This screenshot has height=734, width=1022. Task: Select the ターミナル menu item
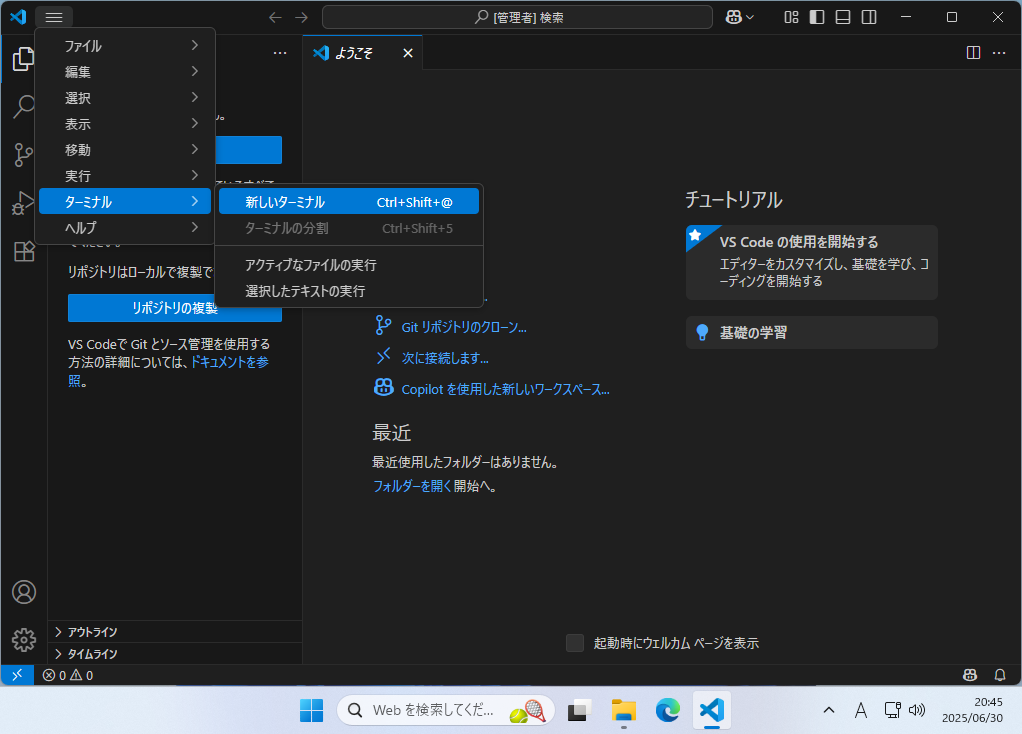124,201
